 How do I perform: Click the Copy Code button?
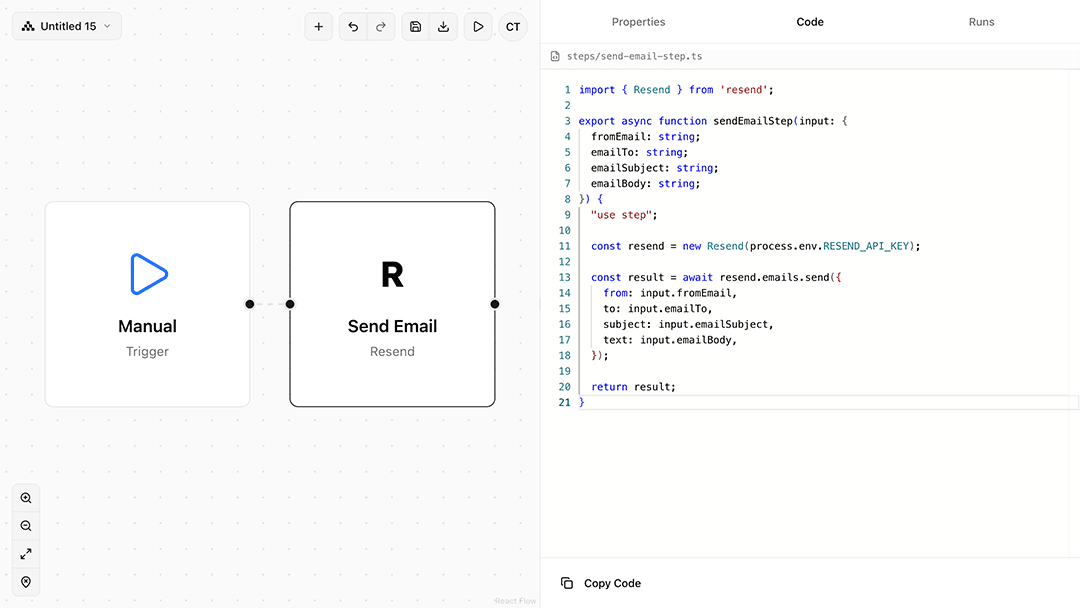(601, 583)
